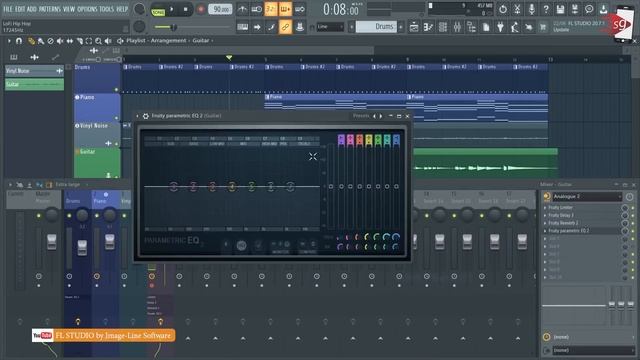The height and width of the screenshot is (360, 640).
Task: Select the playlist mute tool
Action: tap(60, 41)
